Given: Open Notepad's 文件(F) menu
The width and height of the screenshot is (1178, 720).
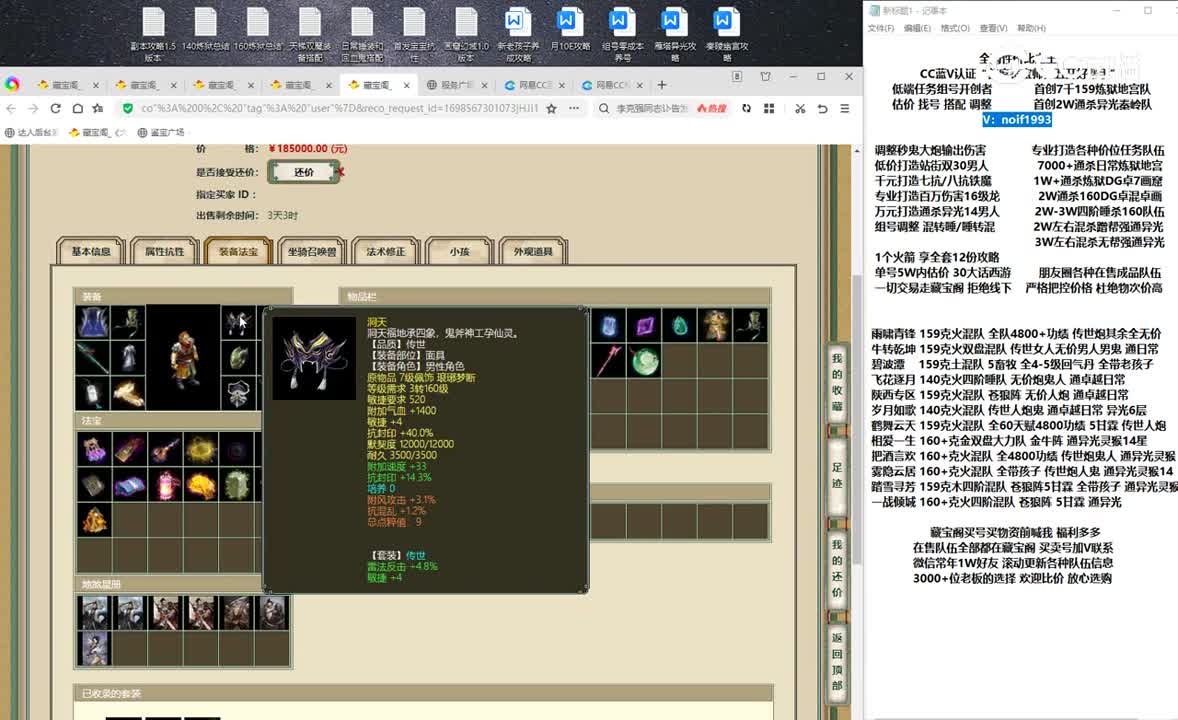Looking at the screenshot, I should point(880,29).
